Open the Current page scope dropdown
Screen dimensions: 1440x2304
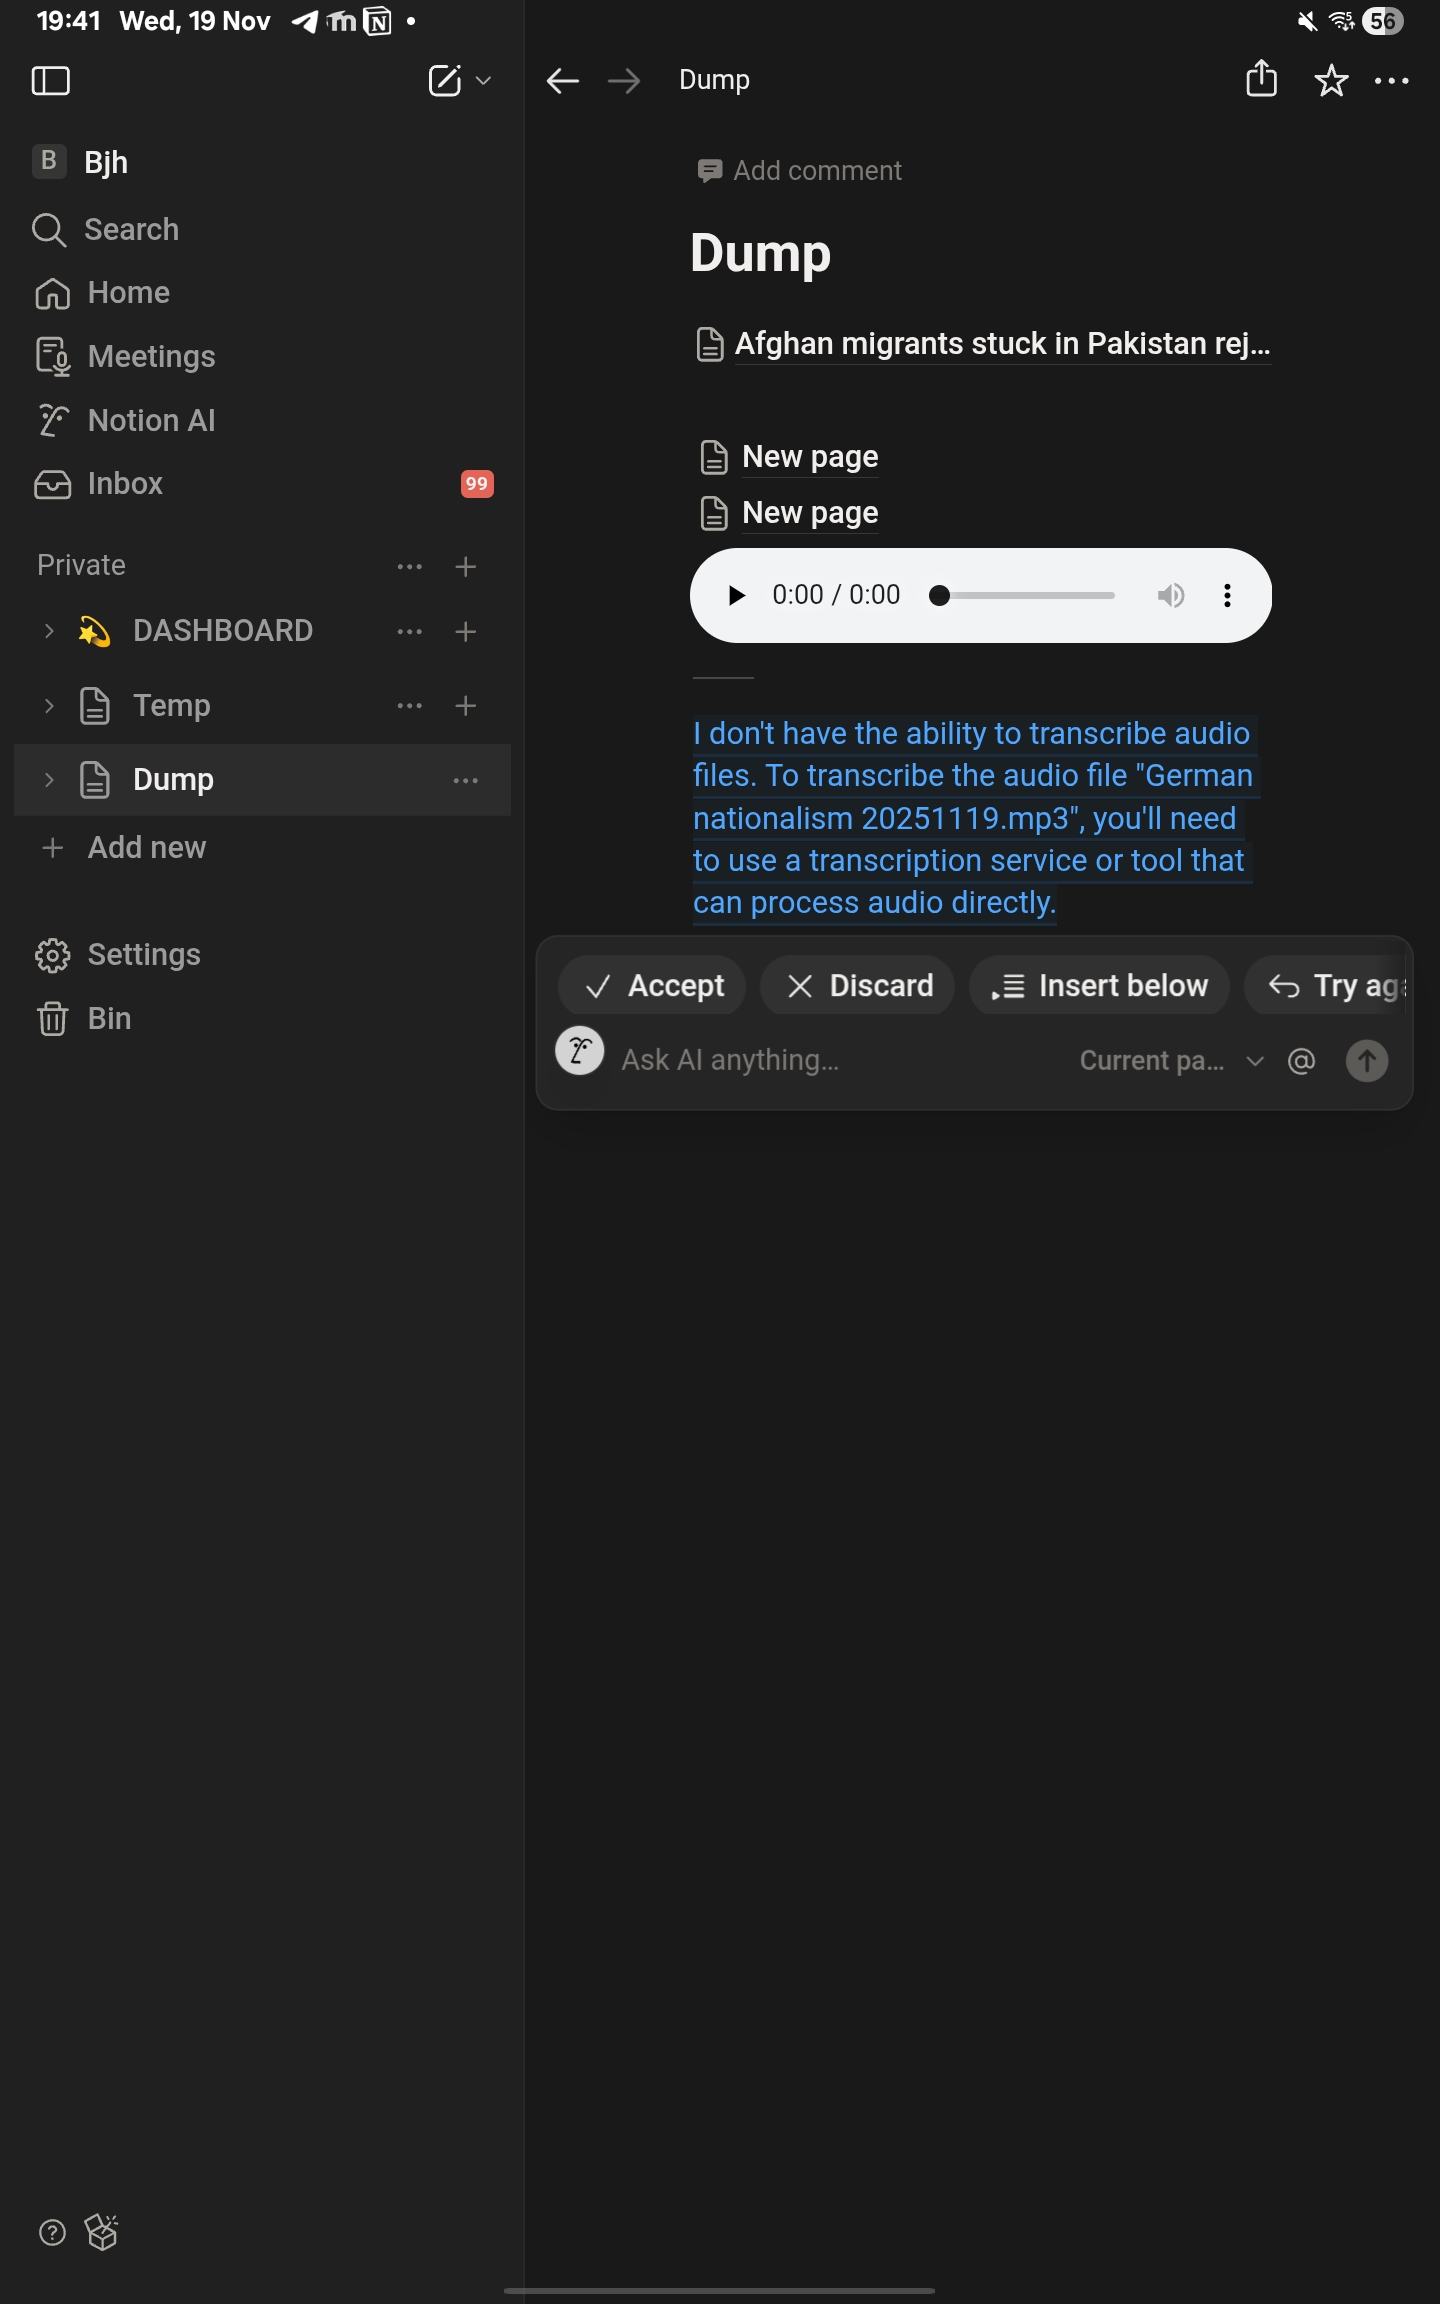pyautogui.click(x=1170, y=1061)
